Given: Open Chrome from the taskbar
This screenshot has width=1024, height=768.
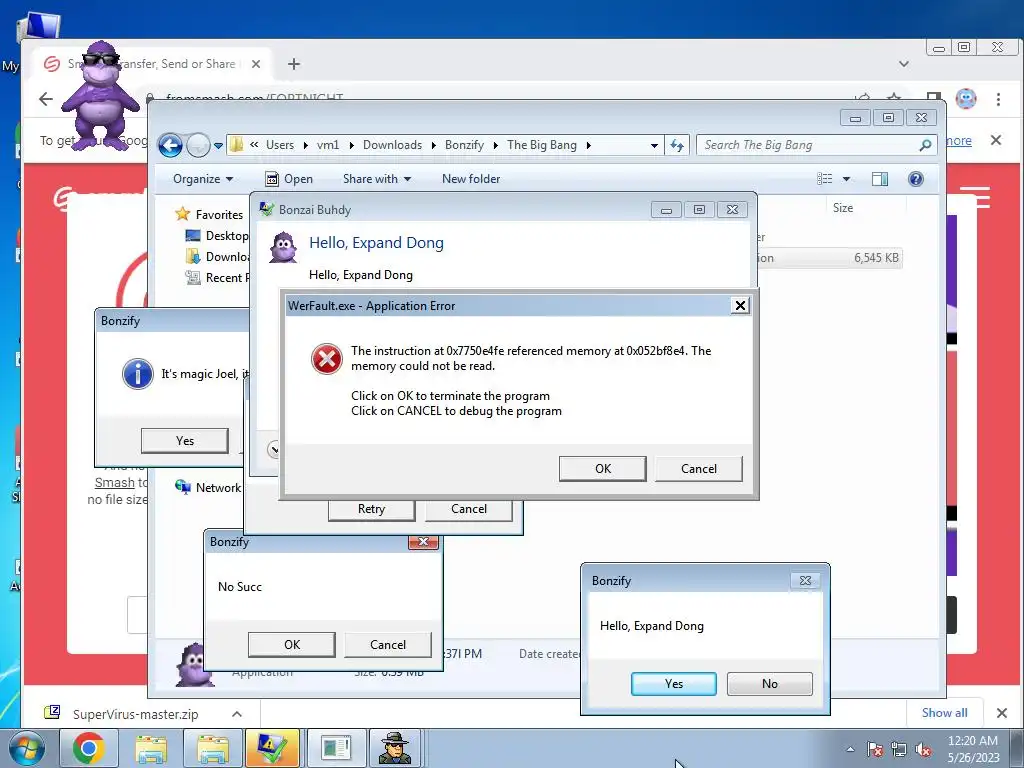Looking at the screenshot, I should (89, 748).
